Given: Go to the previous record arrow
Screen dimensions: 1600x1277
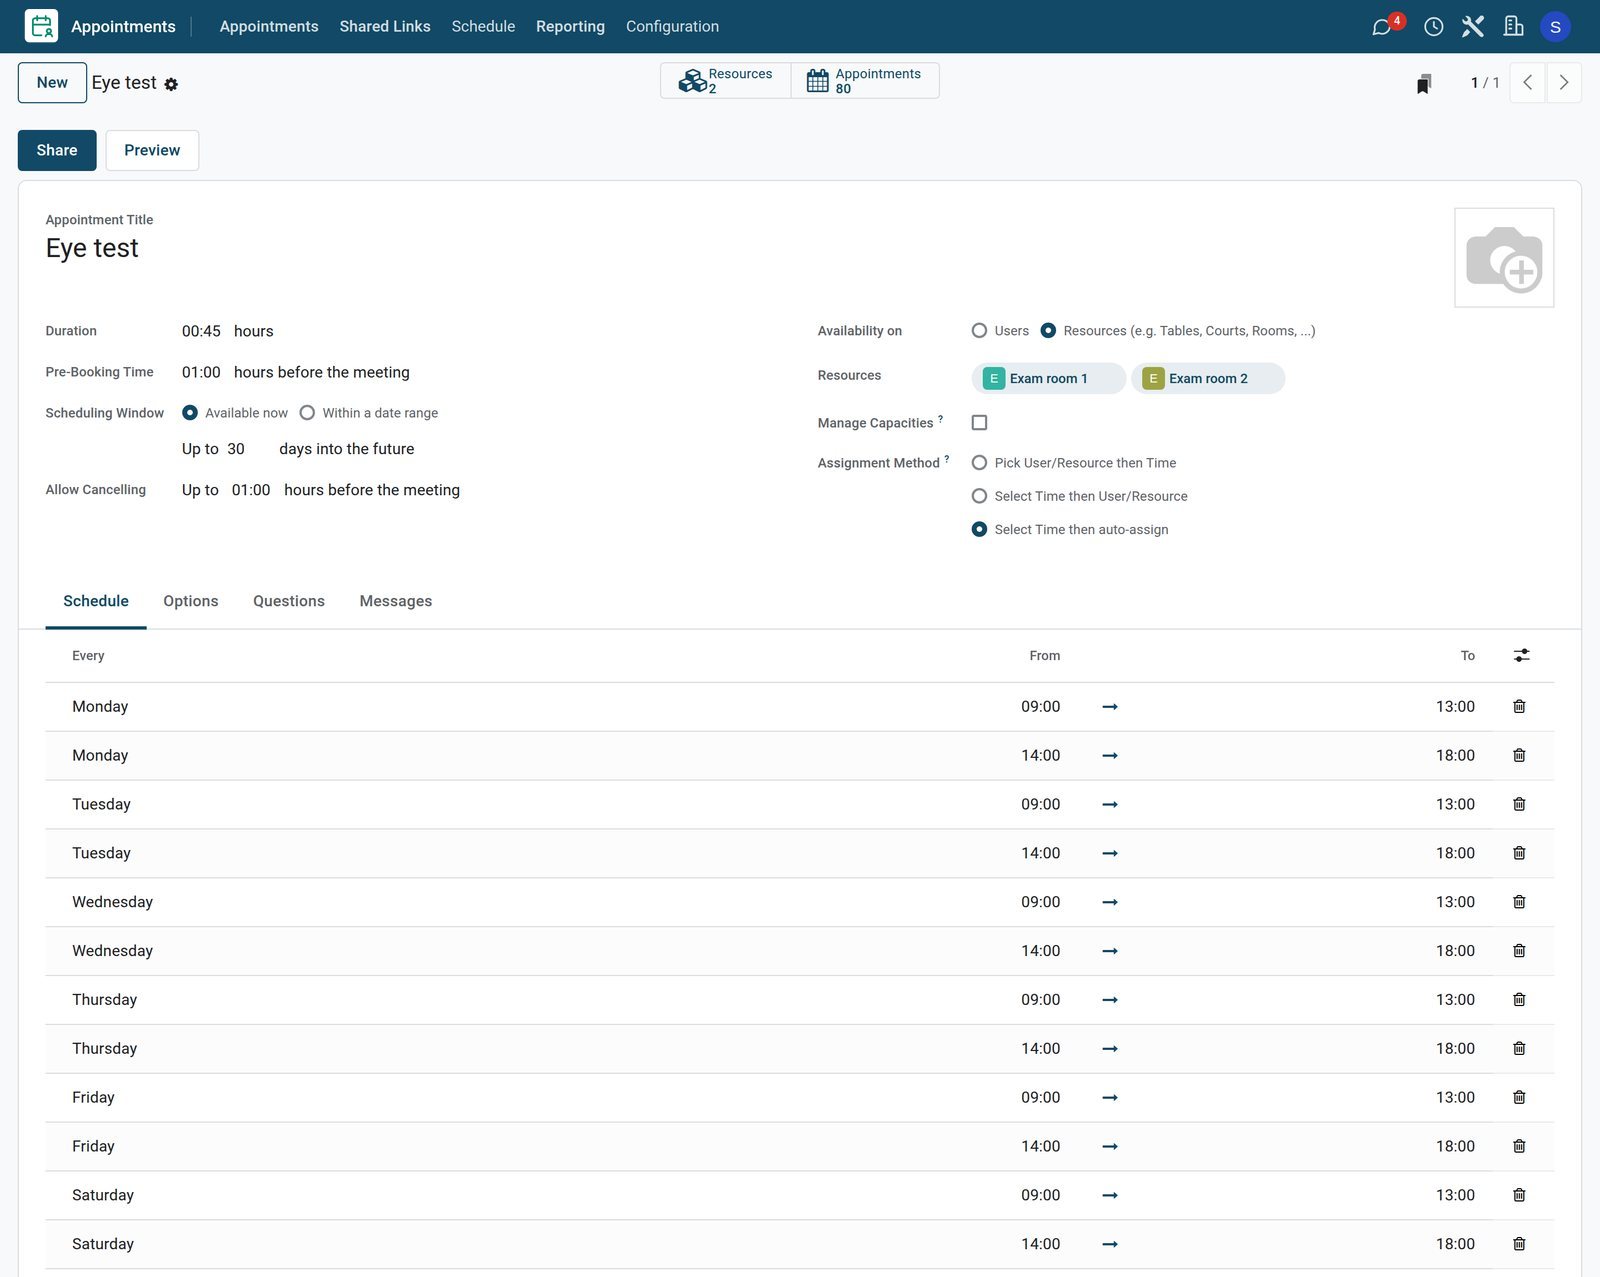Looking at the screenshot, I should pyautogui.click(x=1527, y=83).
